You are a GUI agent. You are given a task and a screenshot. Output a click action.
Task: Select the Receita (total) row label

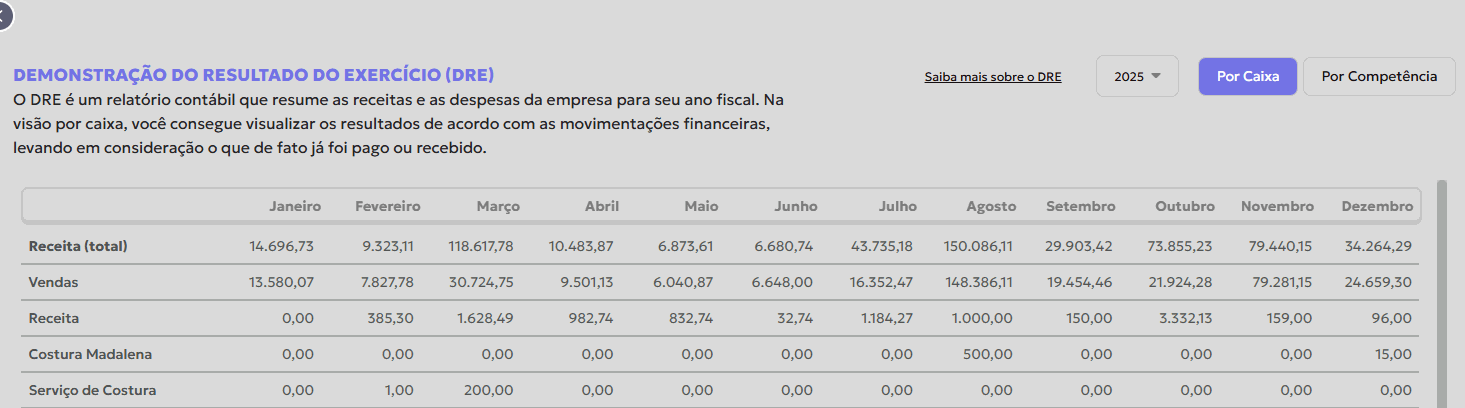pyautogui.click(x=78, y=246)
